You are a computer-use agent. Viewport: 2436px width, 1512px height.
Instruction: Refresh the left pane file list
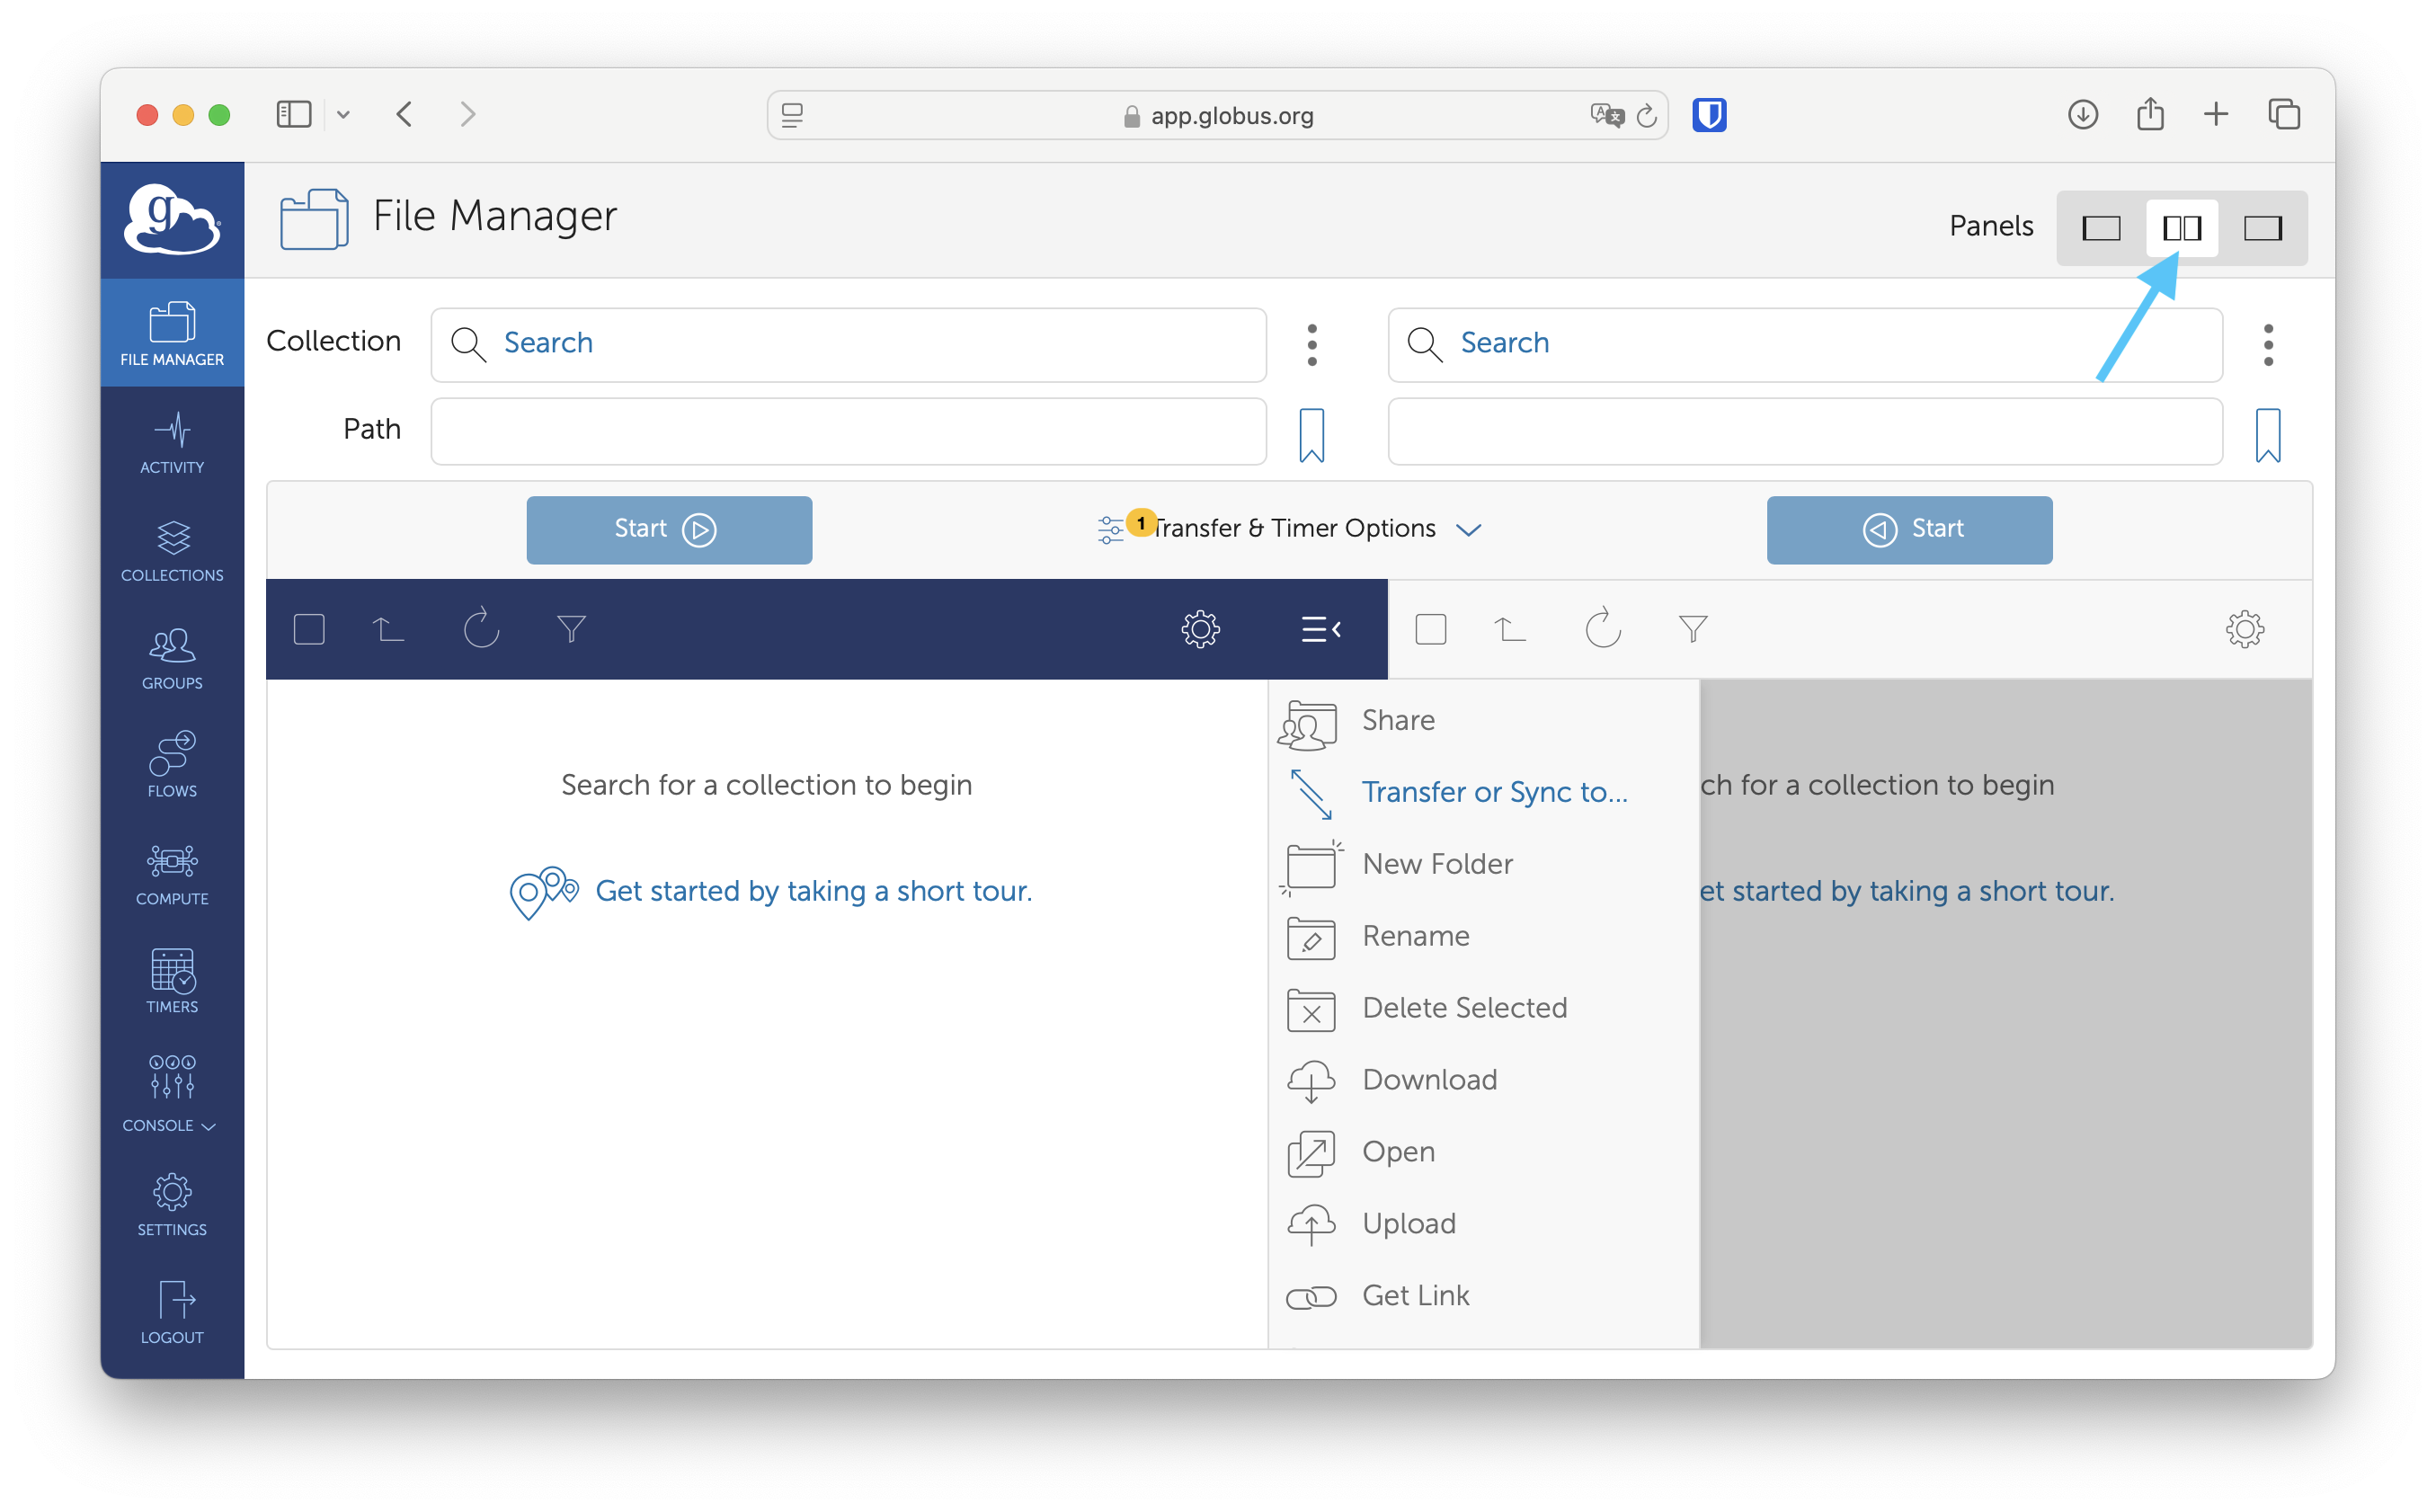coord(481,629)
